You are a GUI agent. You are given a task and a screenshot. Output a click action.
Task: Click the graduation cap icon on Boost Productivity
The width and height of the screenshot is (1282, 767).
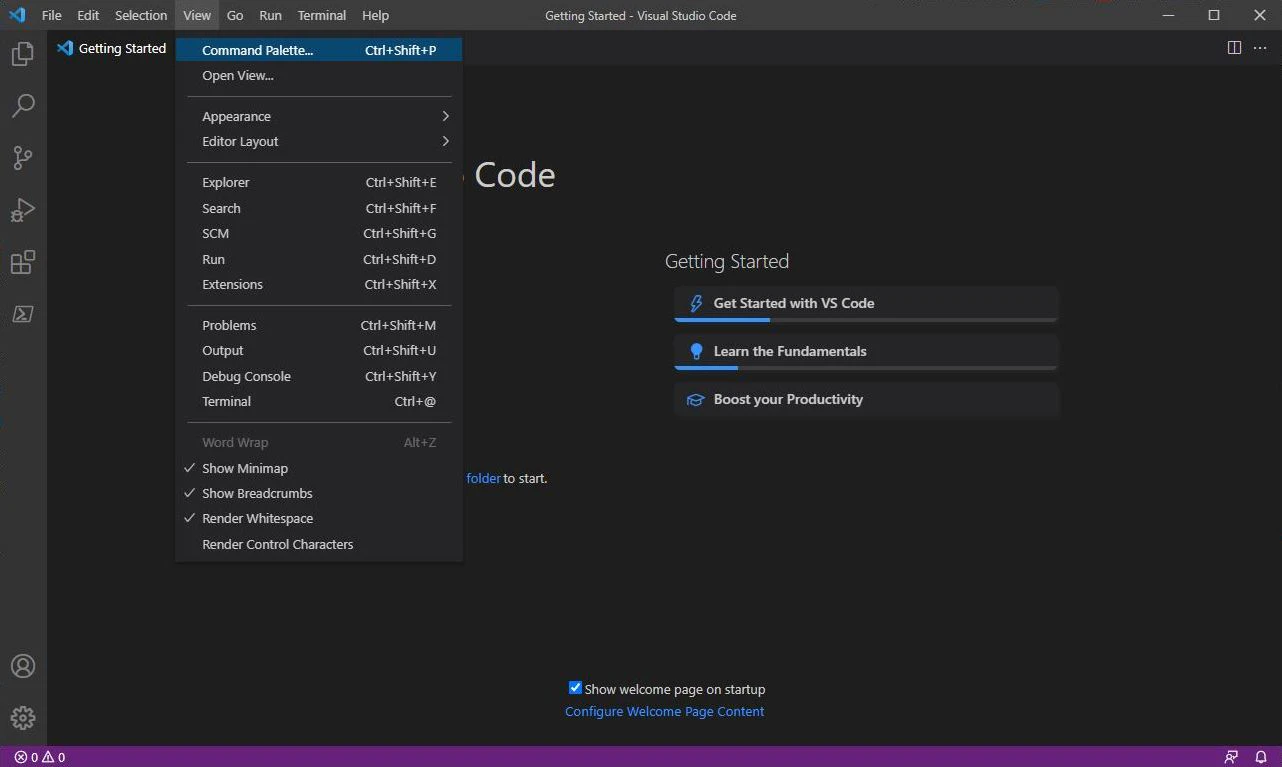pyautogui.click(x=696, y=400)
